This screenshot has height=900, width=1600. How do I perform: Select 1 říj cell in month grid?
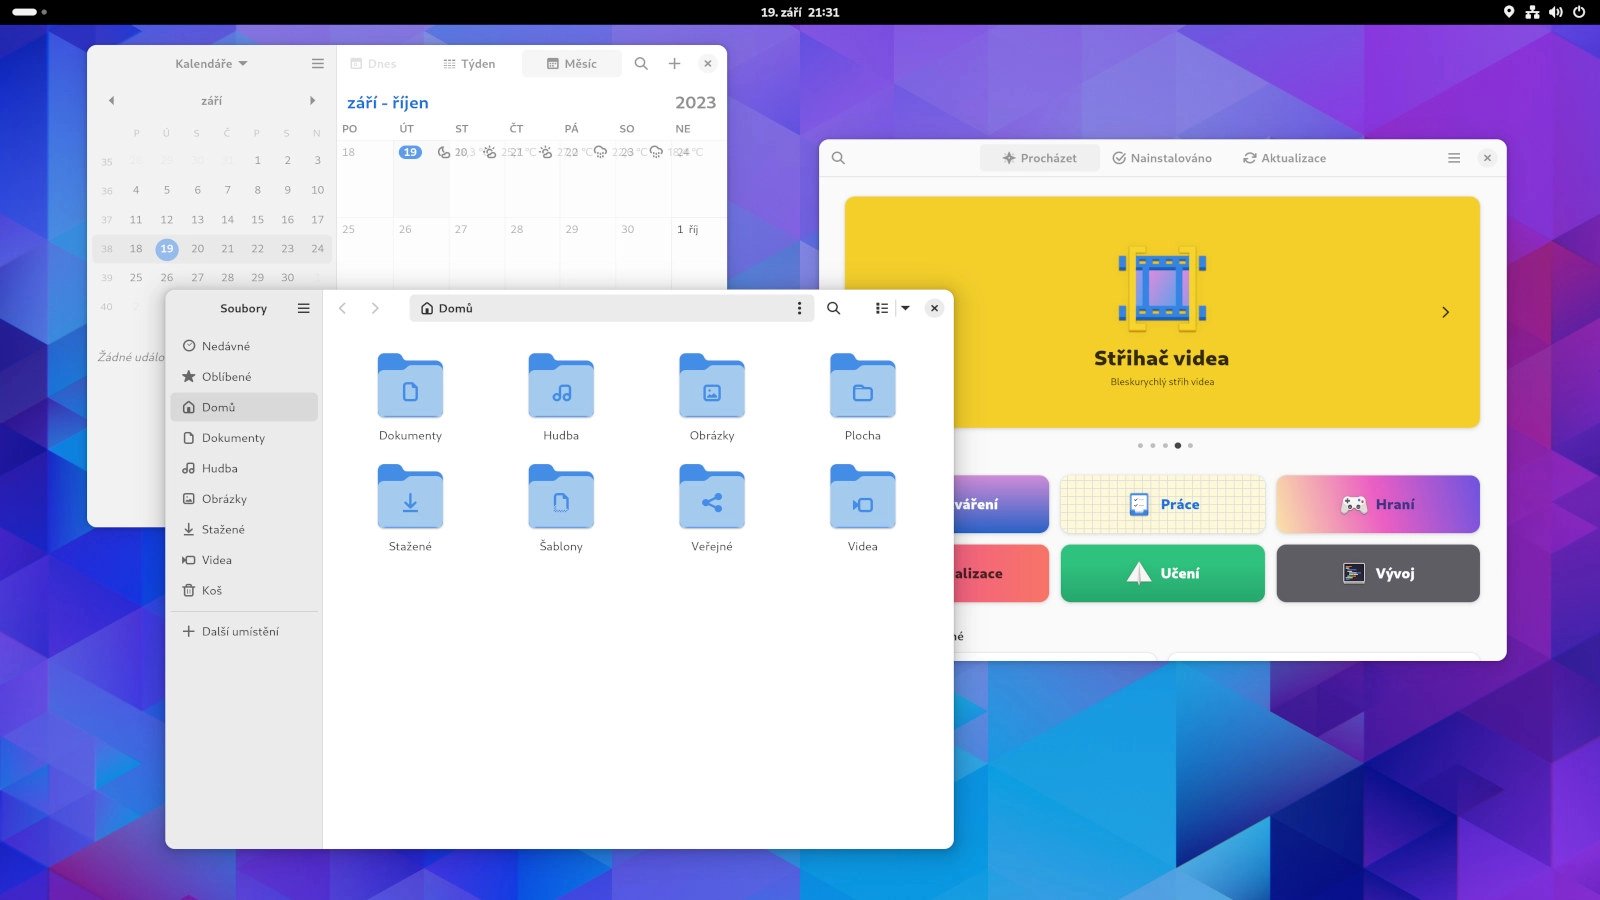pos(699,254)
